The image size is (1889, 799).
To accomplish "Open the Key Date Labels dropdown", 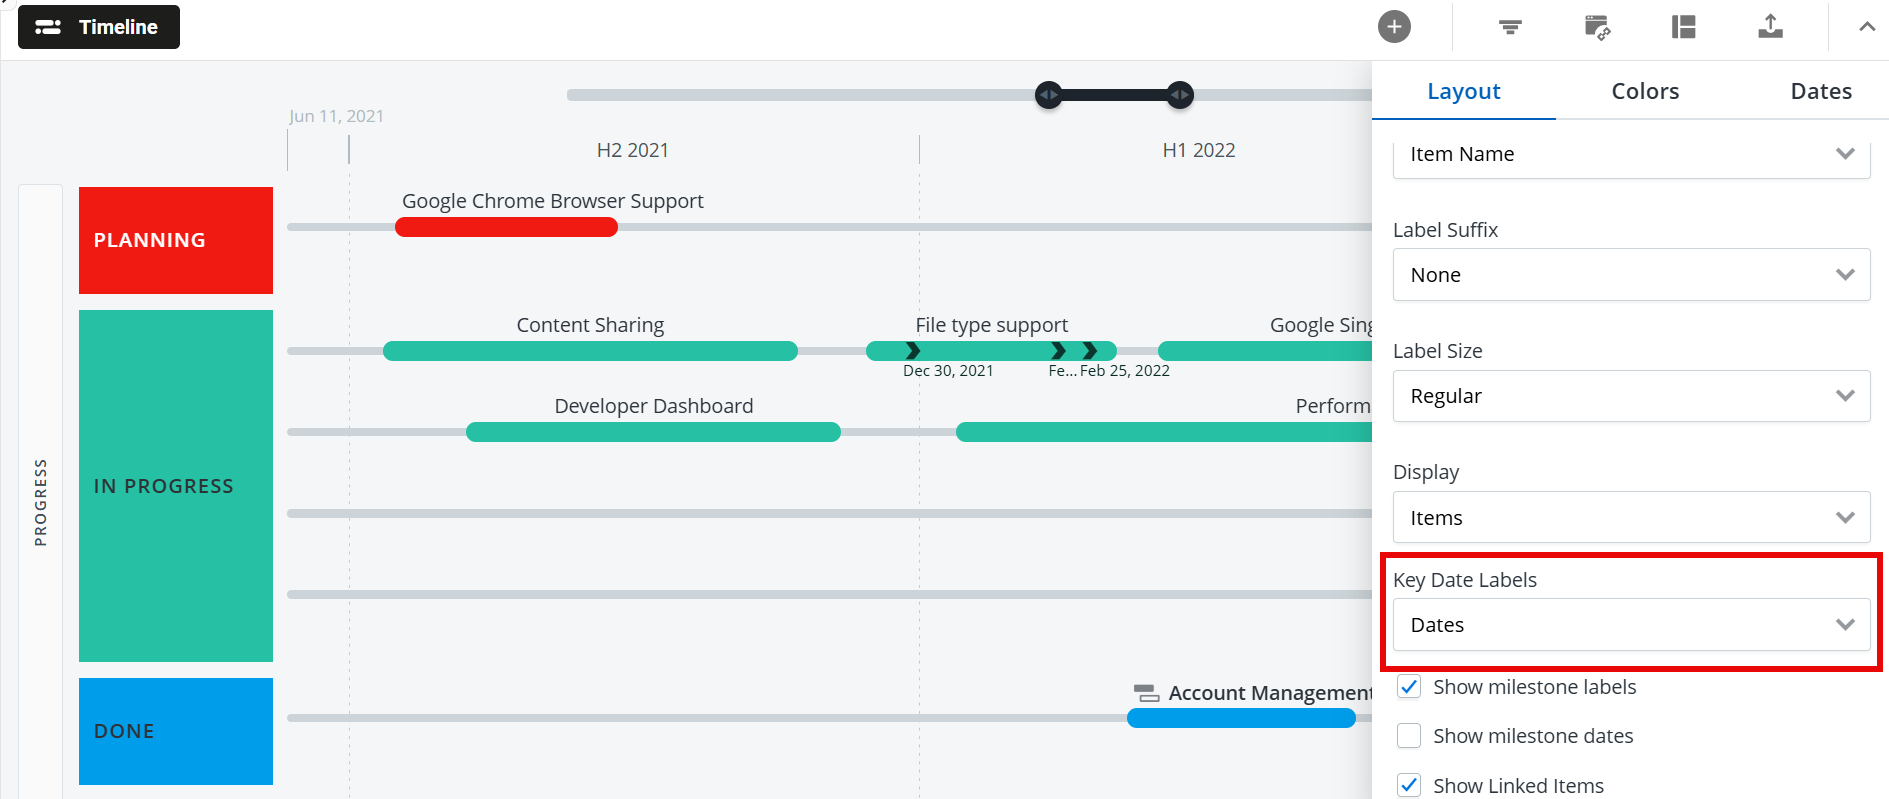I will pyautogui.click(x=1631, y=625).
